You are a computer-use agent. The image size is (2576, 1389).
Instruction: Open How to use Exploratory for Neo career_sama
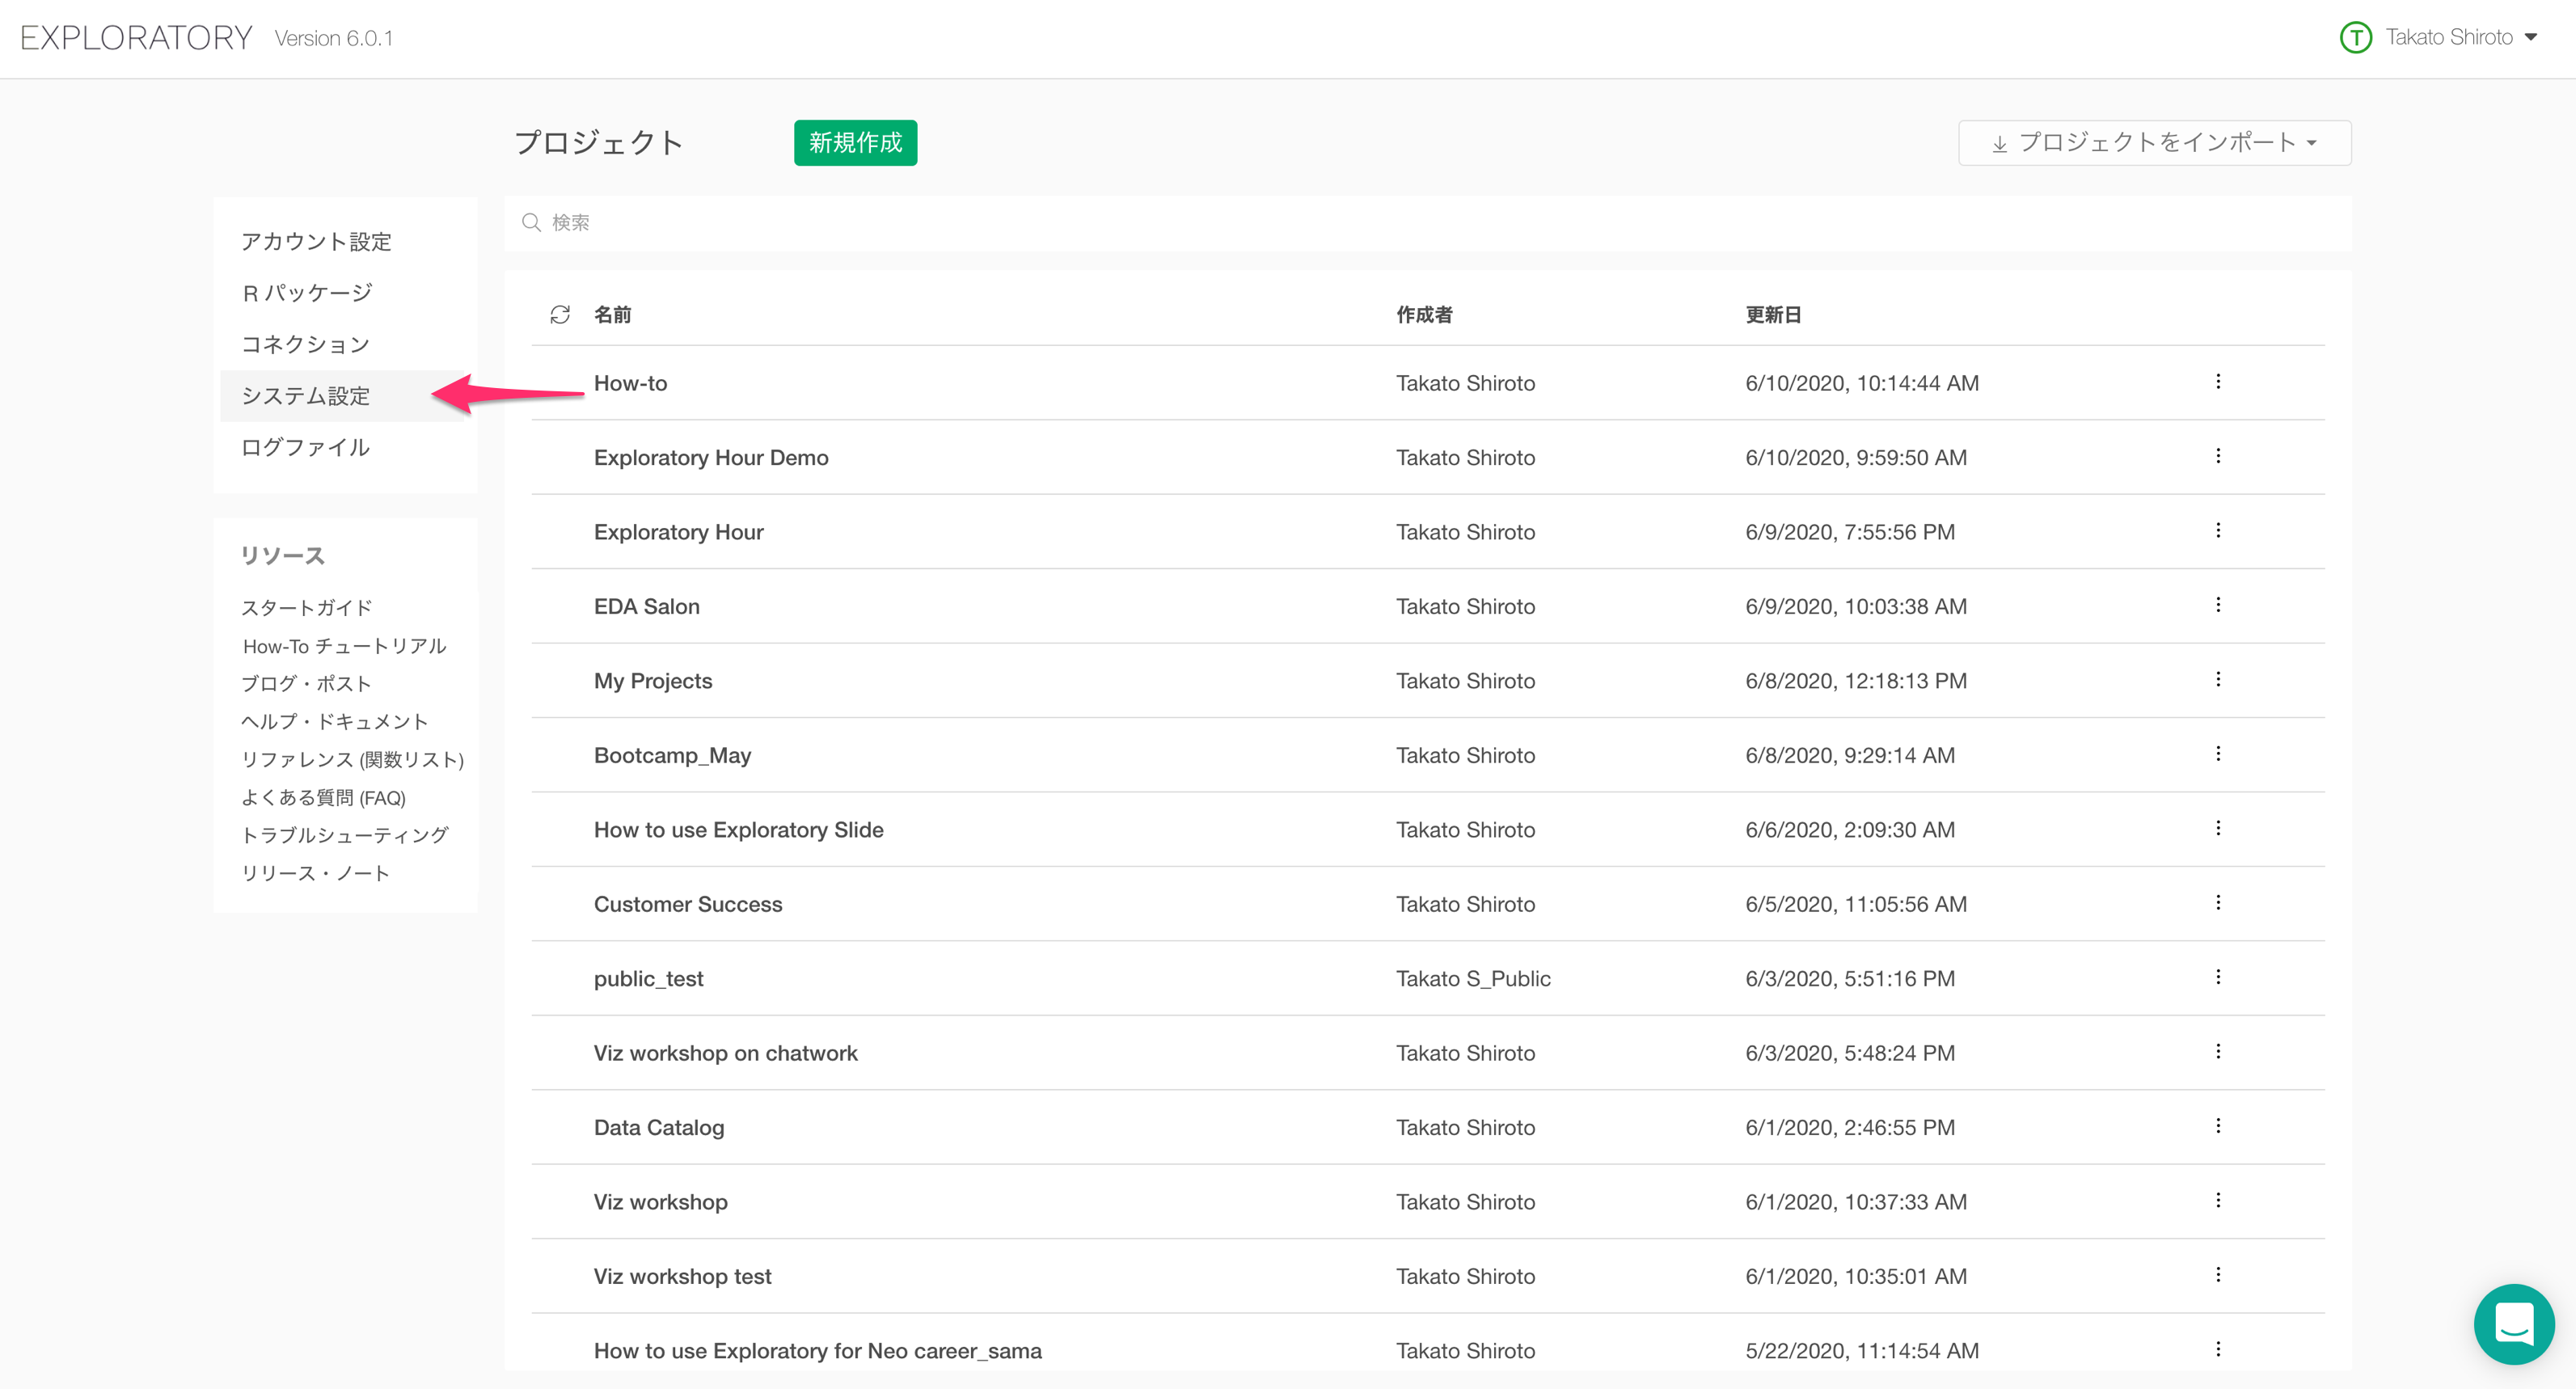click(817, 1350)
